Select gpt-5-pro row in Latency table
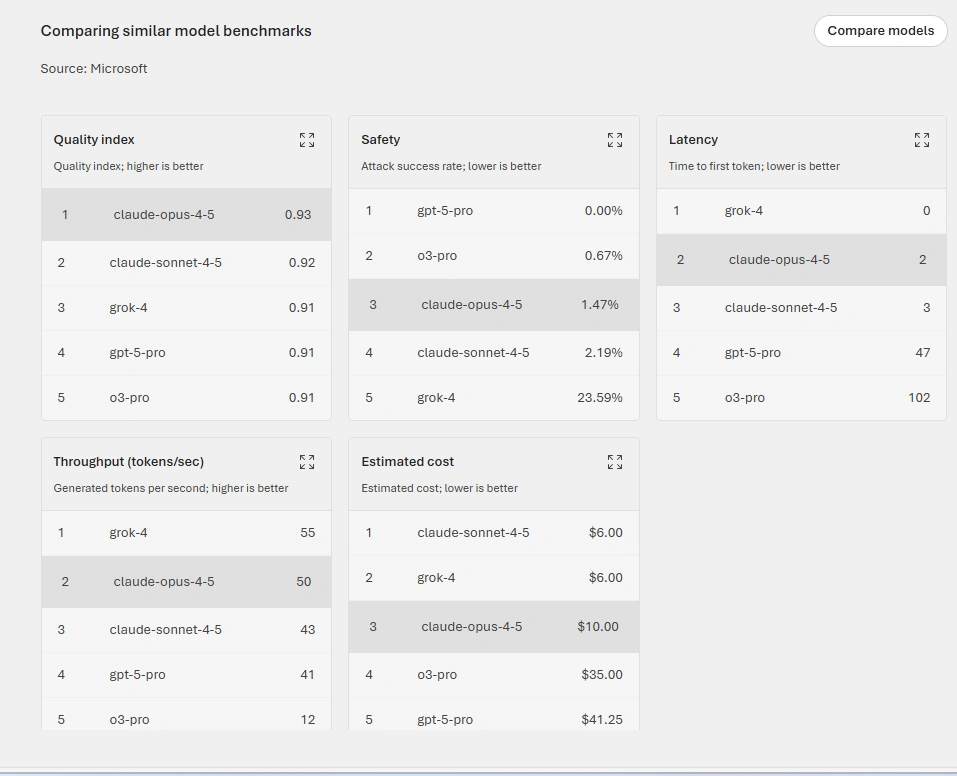Image resolution: width=957 pixels, height=776 pixels. (801, 353)
